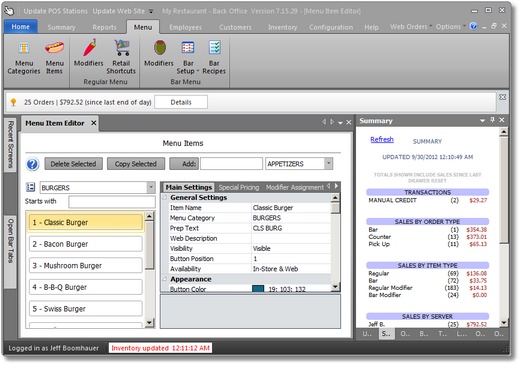
Task: Click the Refresh link in Summary
Action: pyautogui.click(x=382, y=139)
